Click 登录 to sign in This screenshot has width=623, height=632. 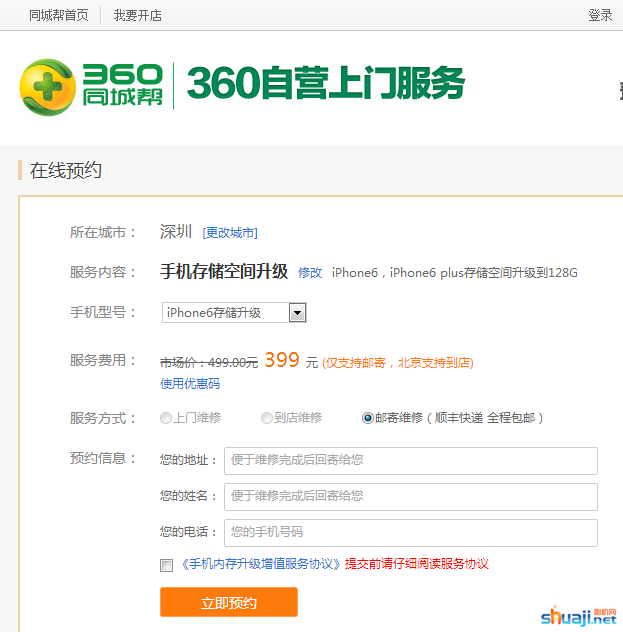pyautogui.click(x=600, y=15)
